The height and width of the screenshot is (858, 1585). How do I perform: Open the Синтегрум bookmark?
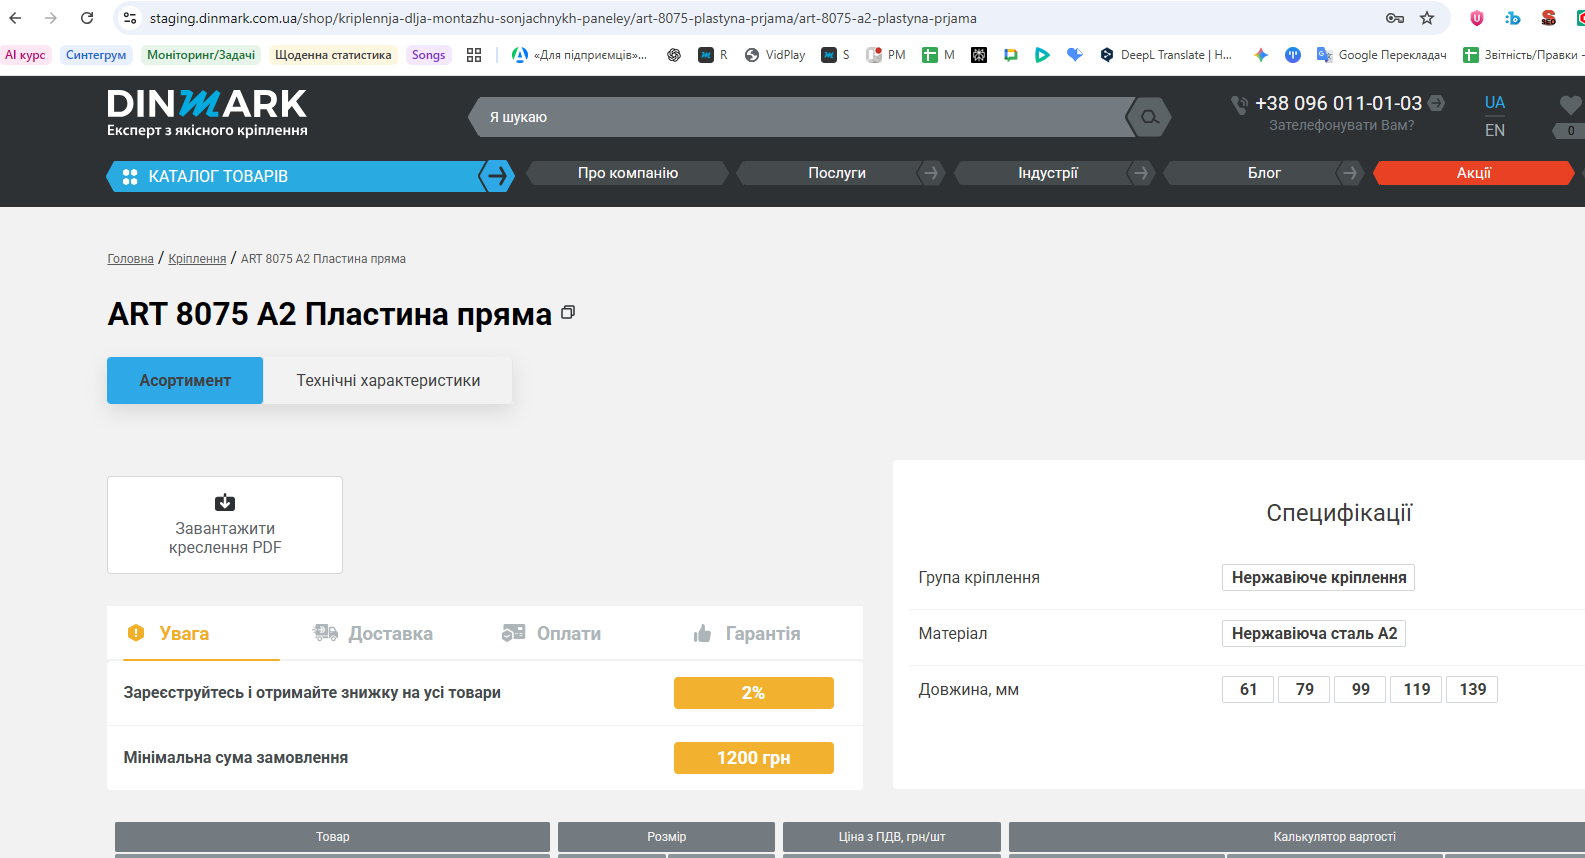96,55
